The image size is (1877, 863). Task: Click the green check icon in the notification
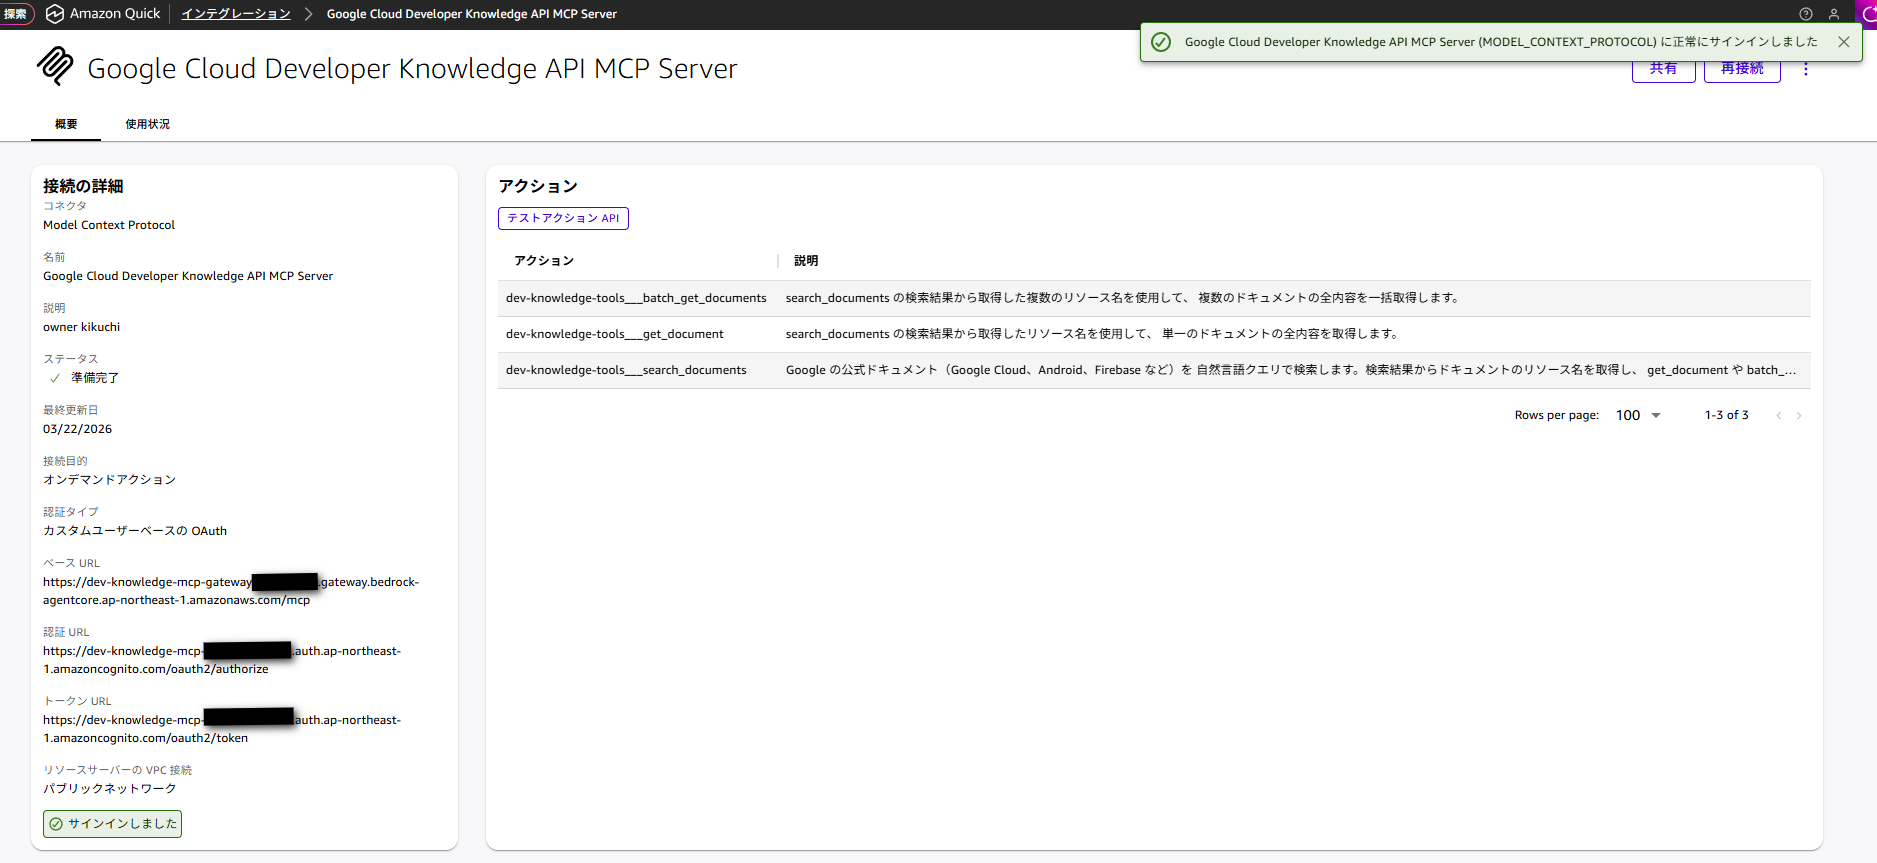click(x=1160, y=42)
